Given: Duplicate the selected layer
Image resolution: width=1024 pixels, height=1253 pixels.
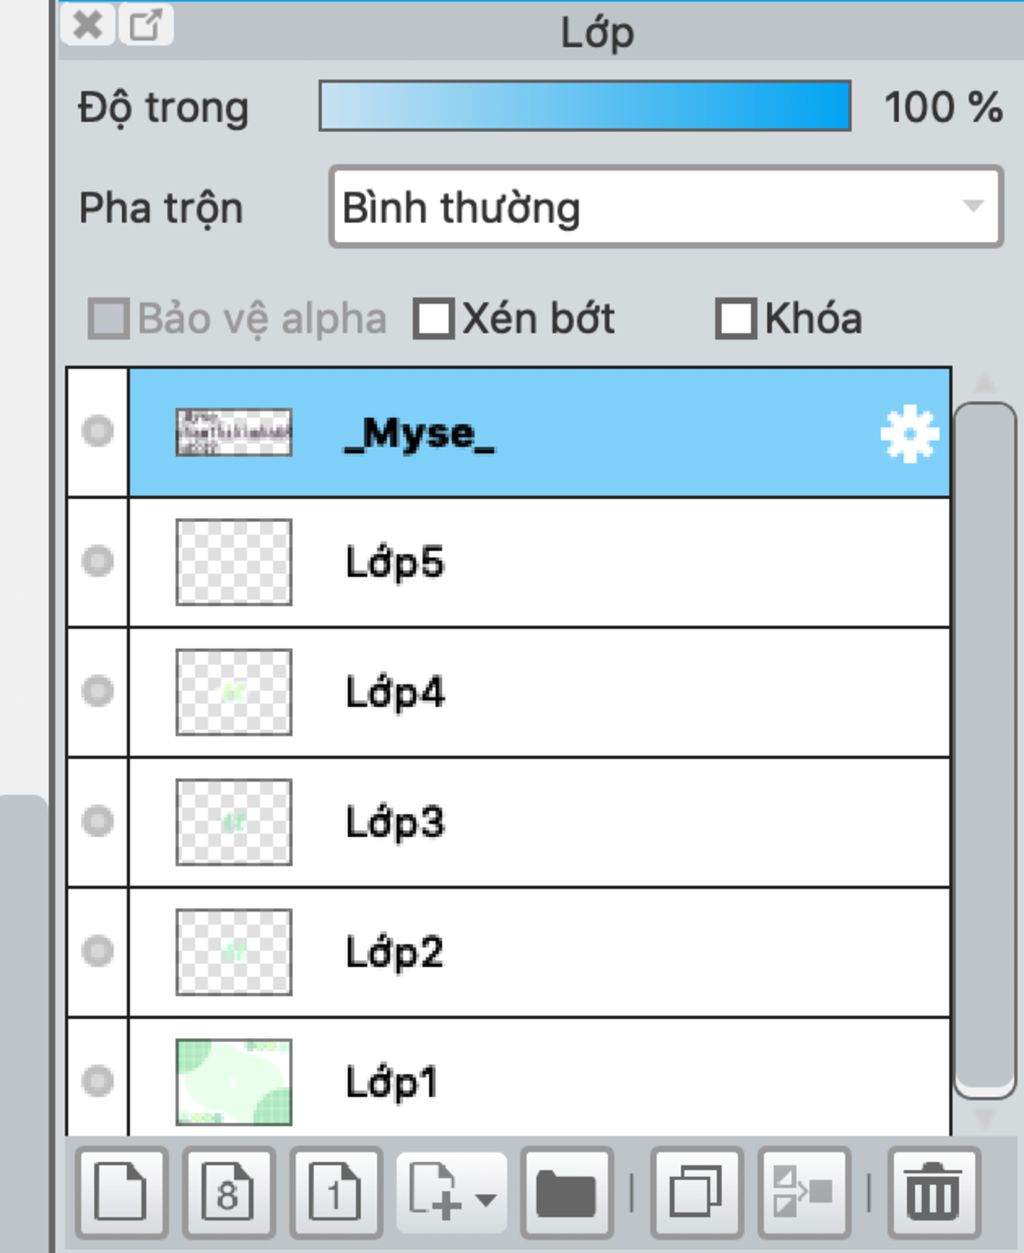Looking at the screenshot, I should tap(696, 1192).
